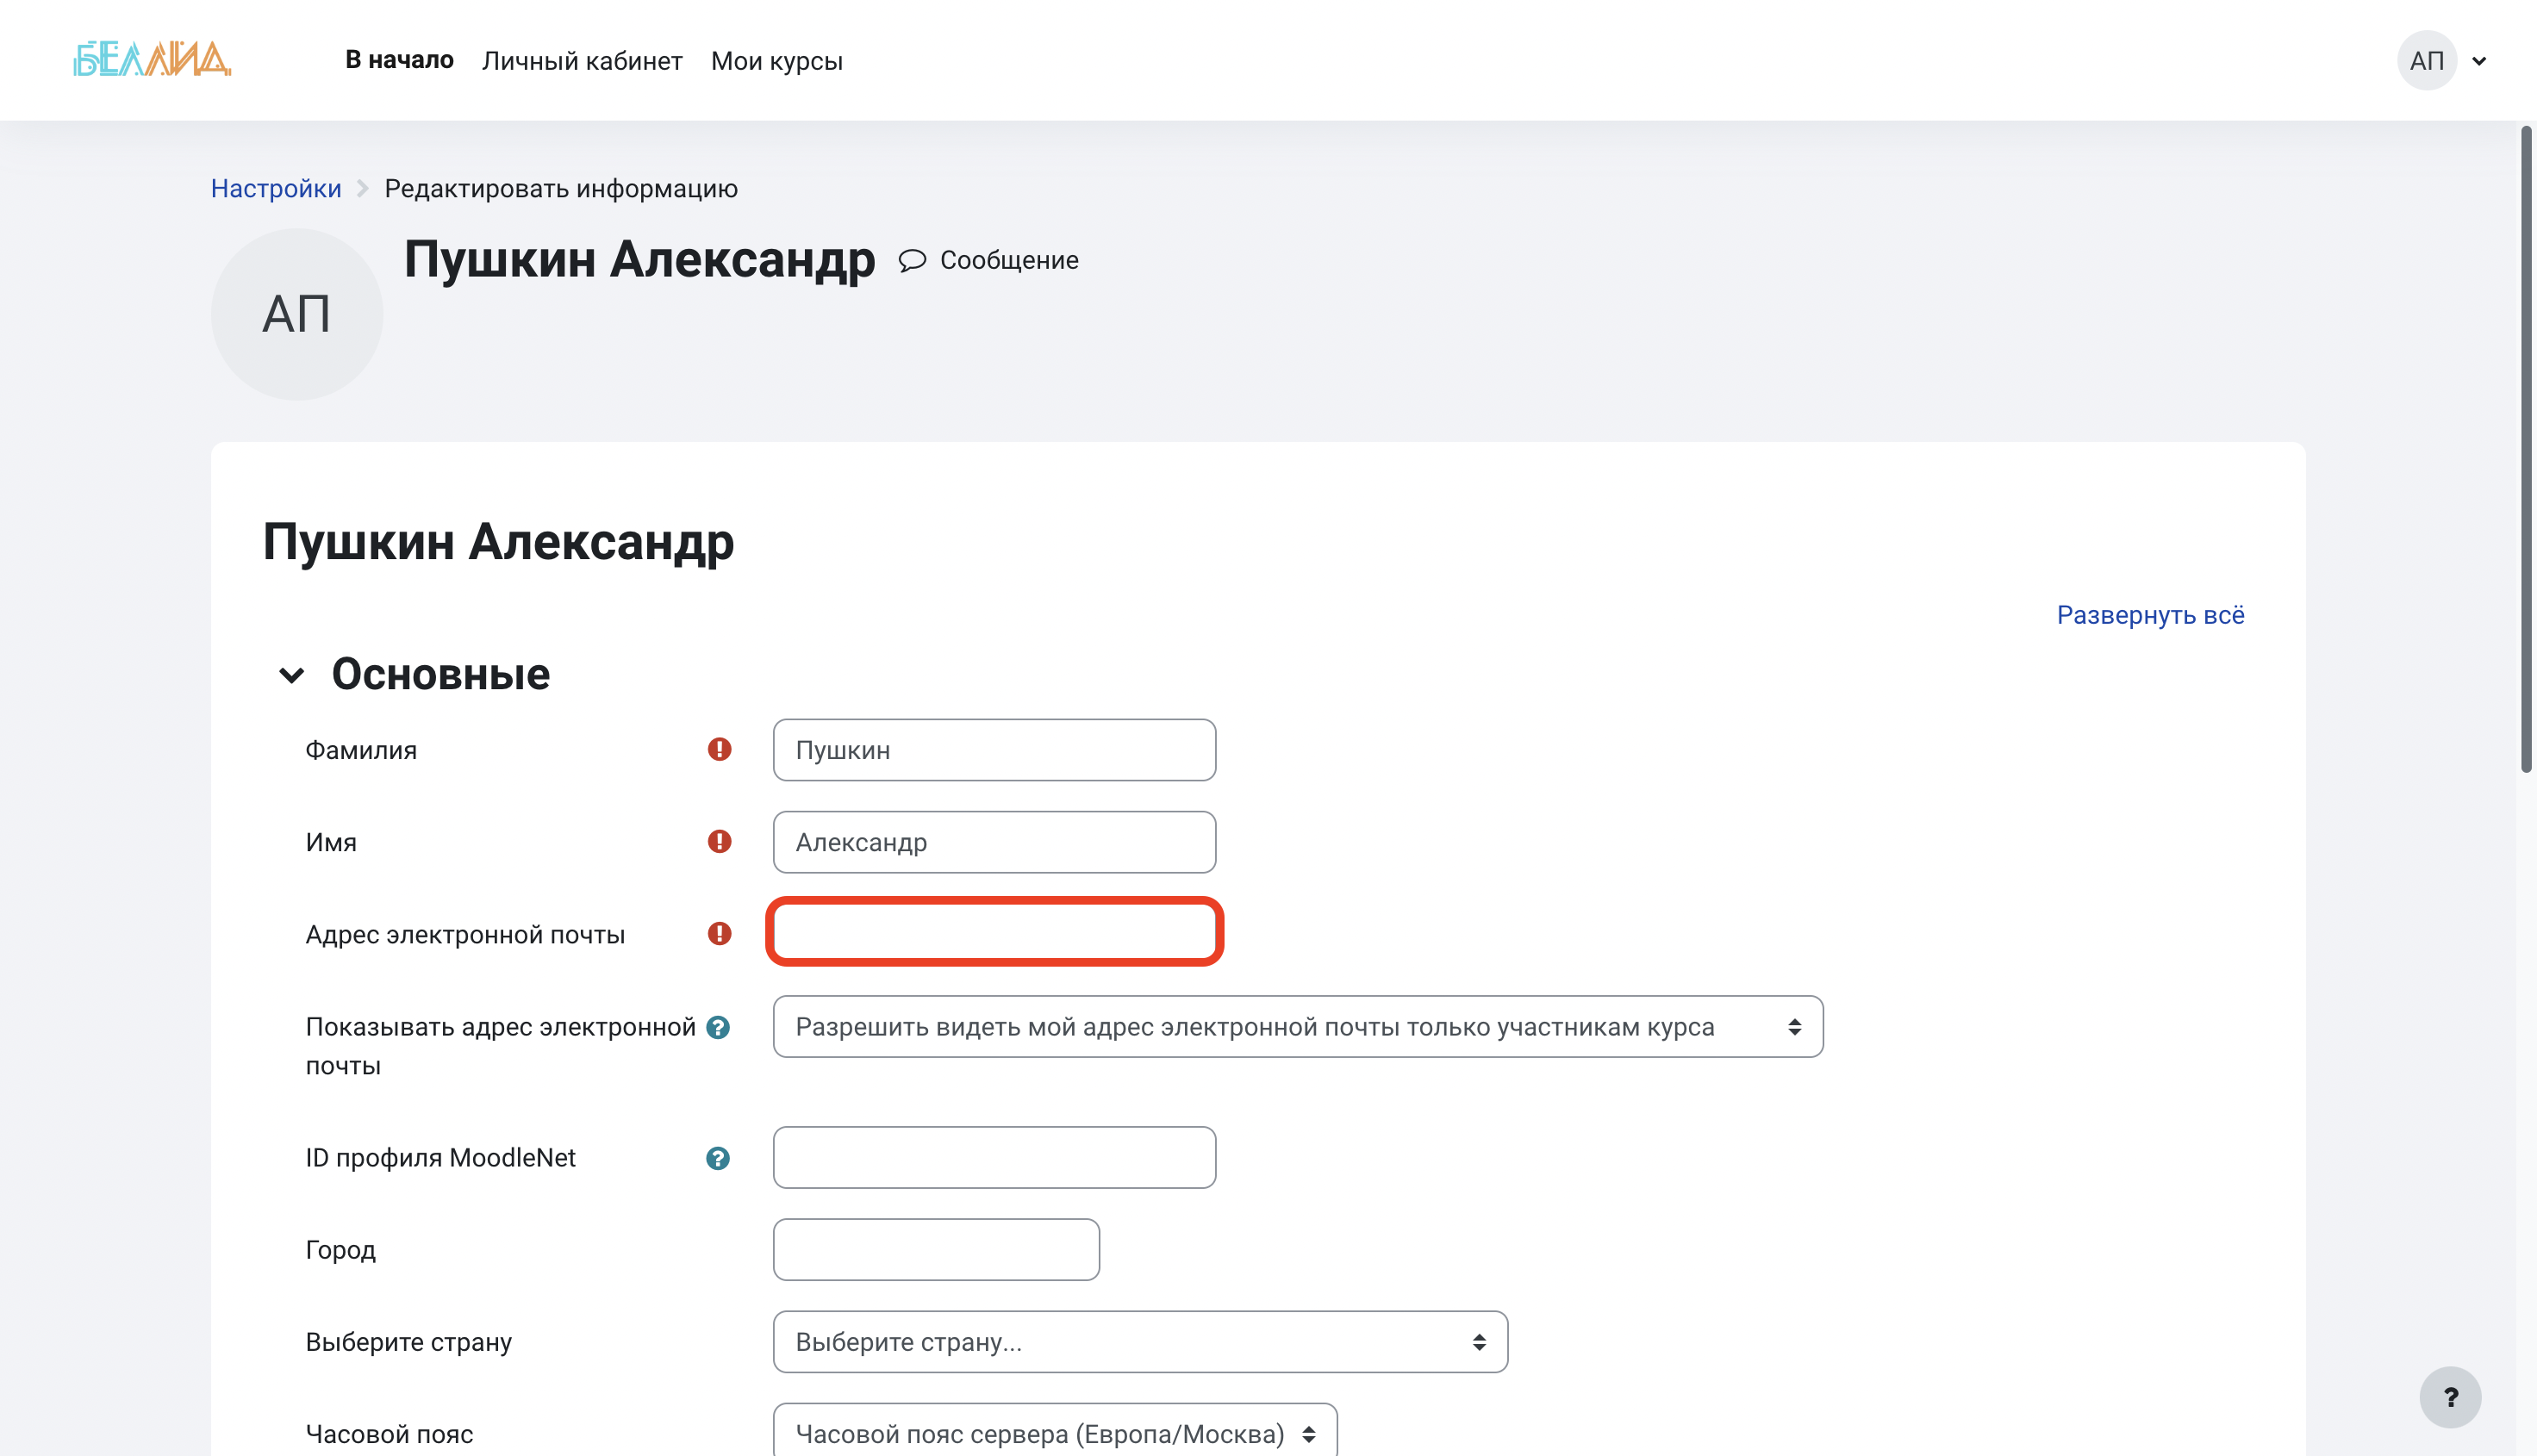Click the Настройки breadcrumb link
The image size is (2537, 1456).
click(x=276, y=189)
